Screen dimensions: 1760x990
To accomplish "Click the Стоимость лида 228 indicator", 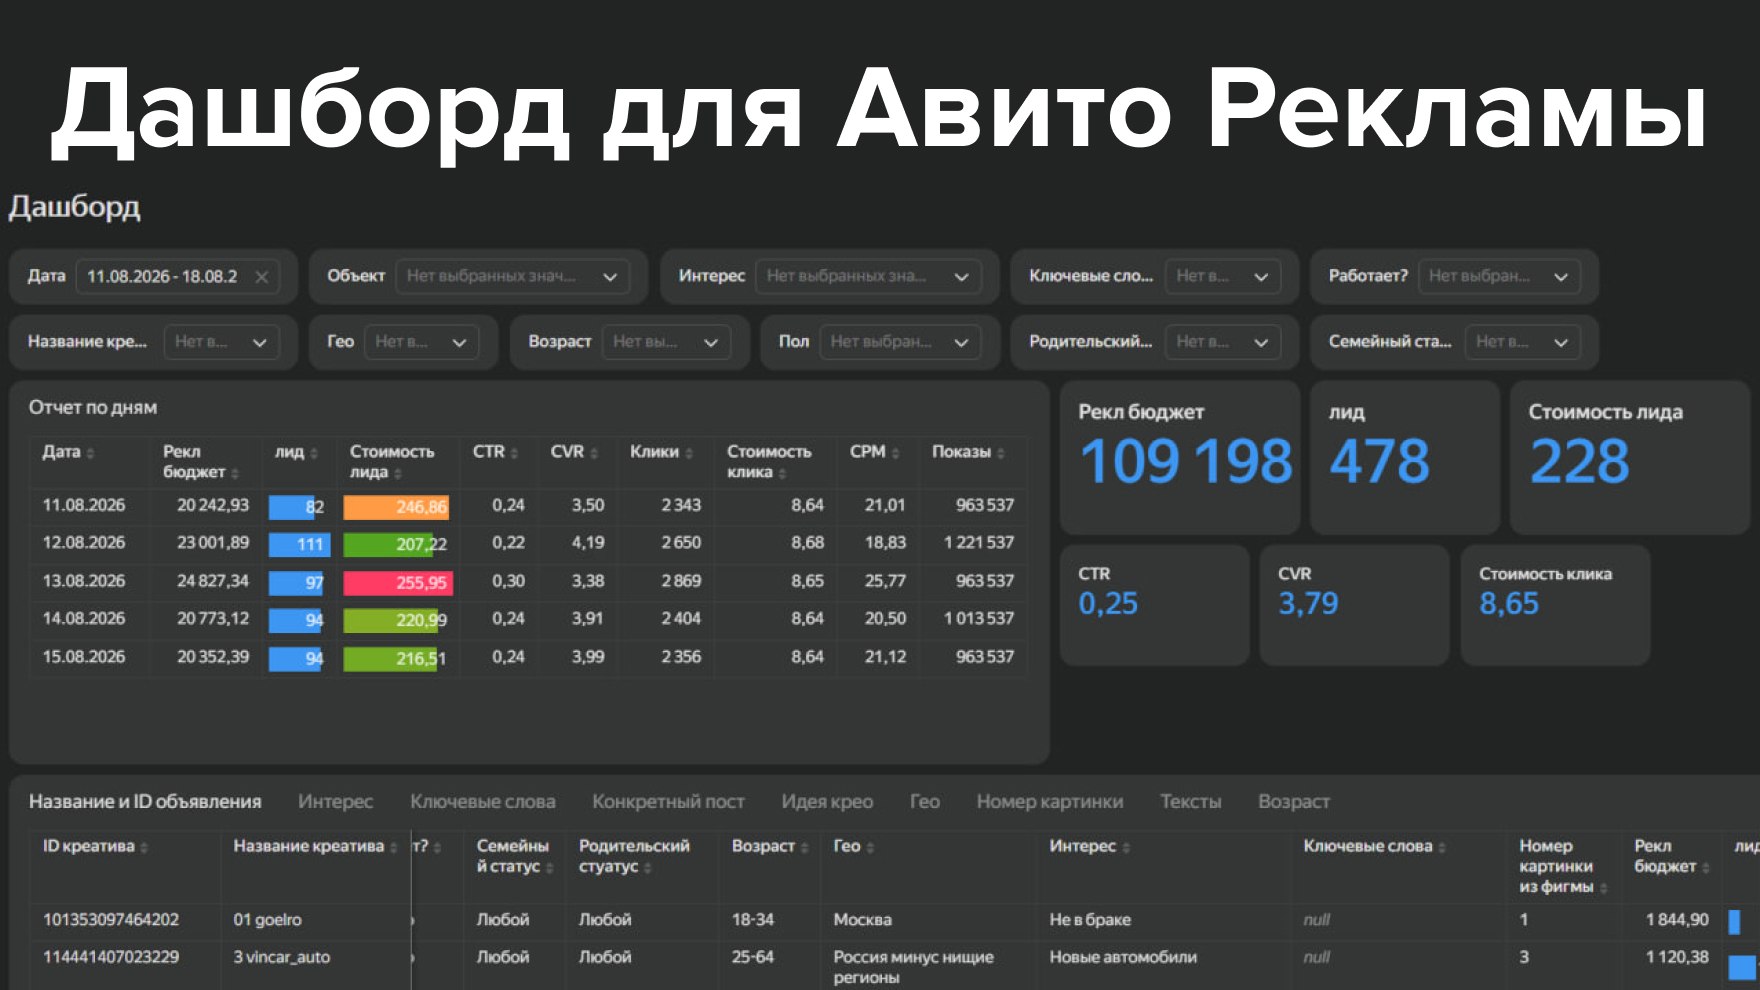I will (1630, 457).
